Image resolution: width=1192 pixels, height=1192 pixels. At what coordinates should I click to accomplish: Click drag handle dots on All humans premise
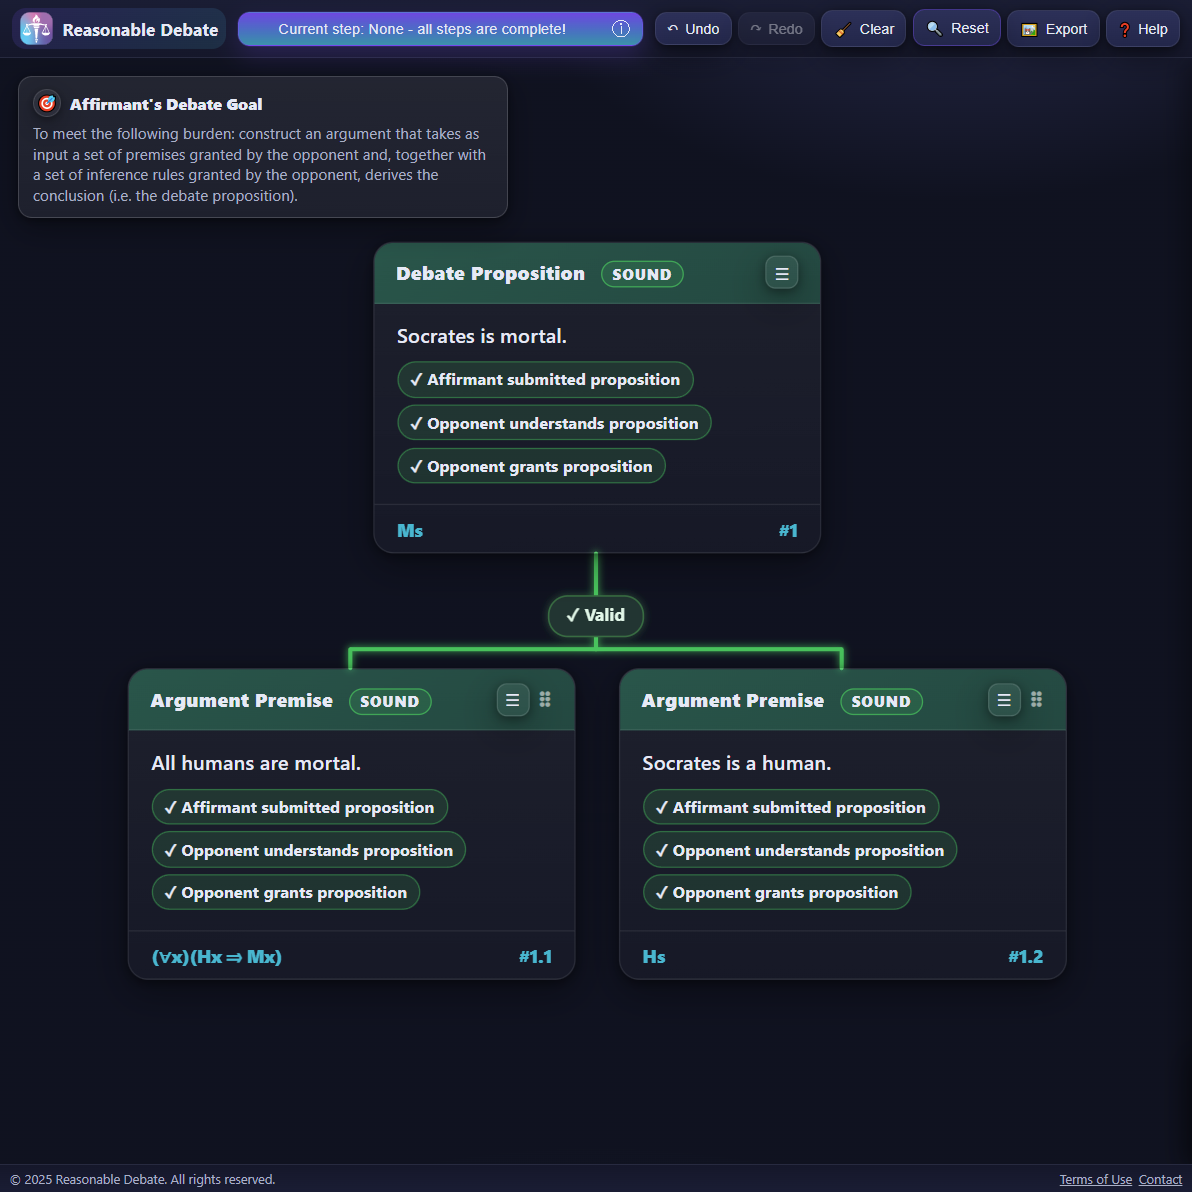tap(545, 700)
